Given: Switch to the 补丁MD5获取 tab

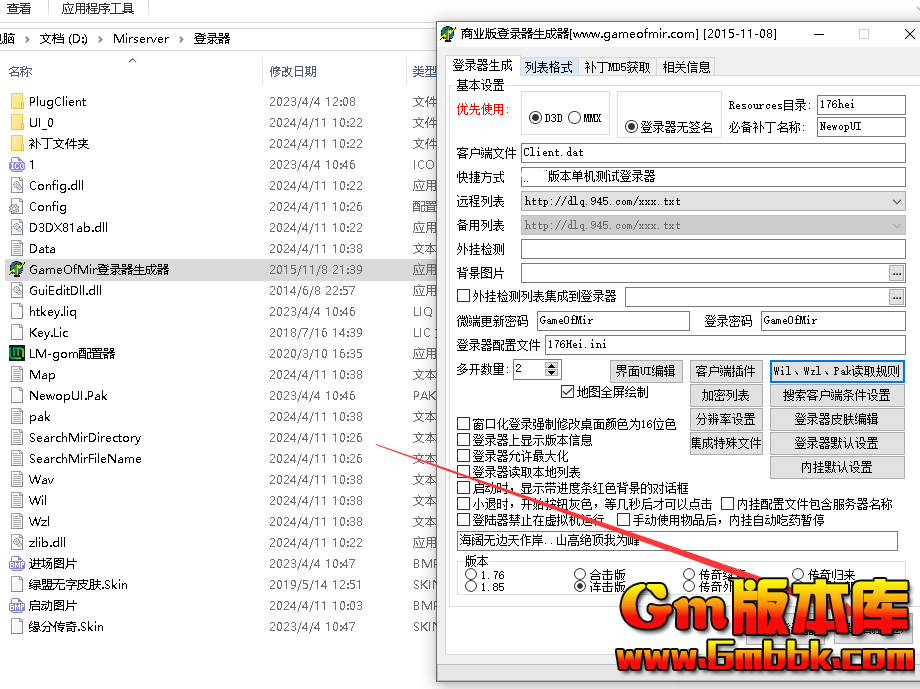Looking at the screenshot, I should pyautogui.click(x=617, y=67).
